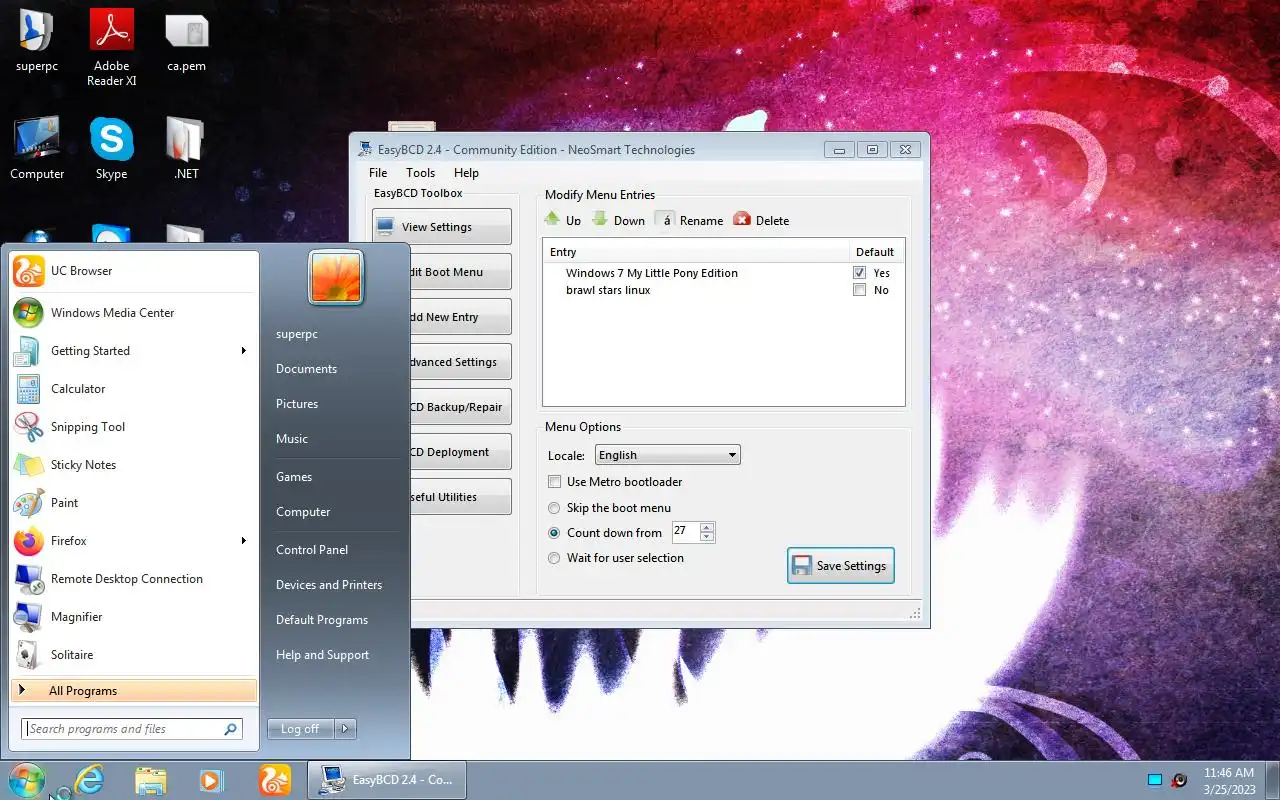The image size is (1280, 800).
Task: Select the .NET folder on desktop
Action: tap(186, 149)
